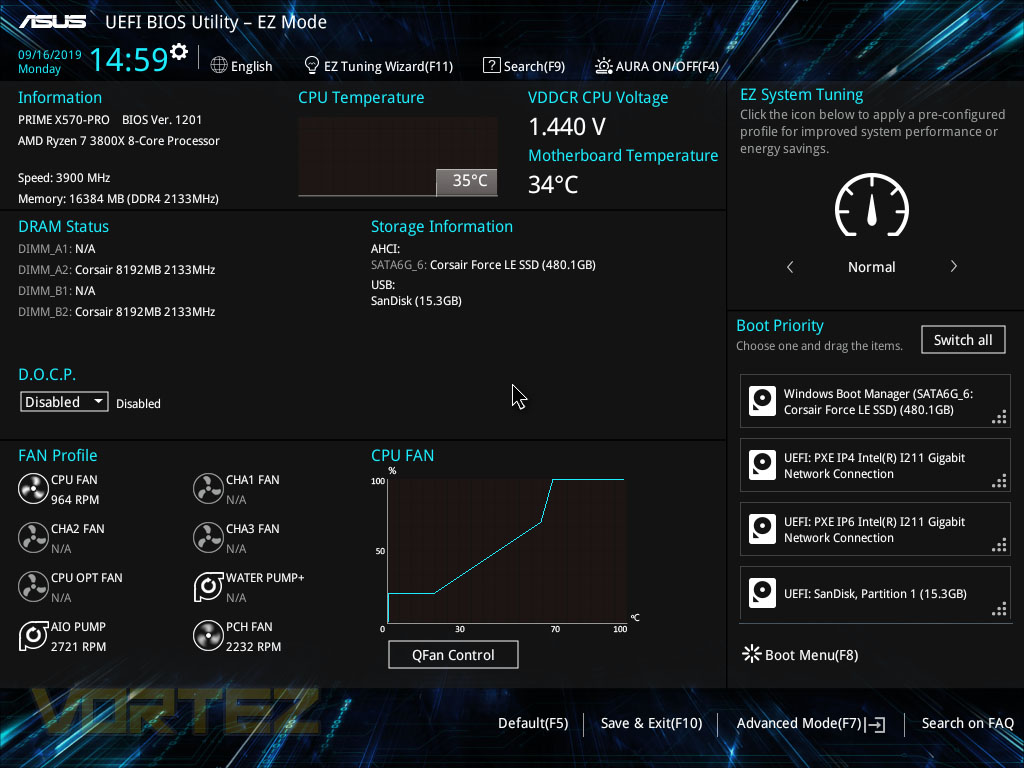Click the Search question mark icon
The height and width of the screenshot is (768, 1024).
coord(491,65)
